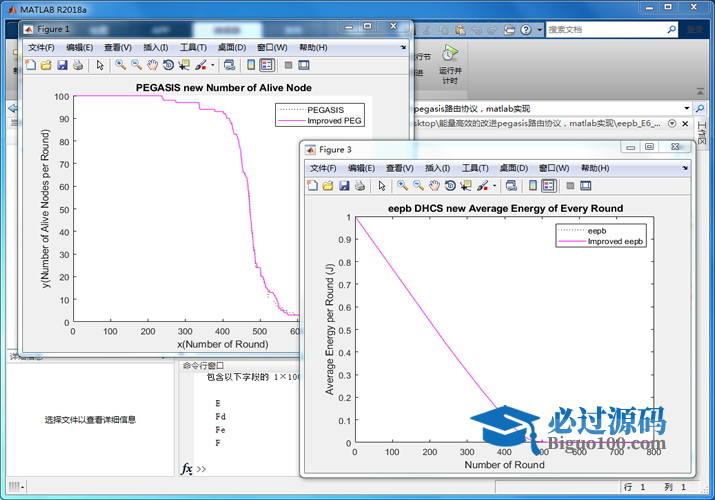Activate Zoom Out tool in Figure 1
715x500 pixels.
(136, 65)
